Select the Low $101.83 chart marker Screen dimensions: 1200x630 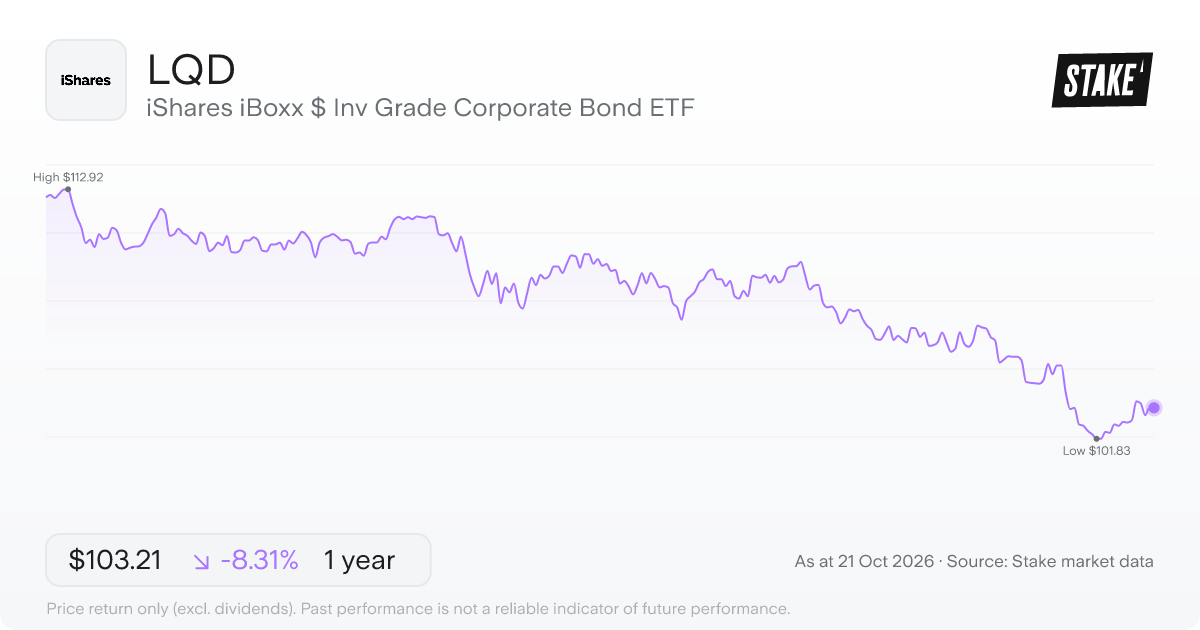(x=1097, y=438)
